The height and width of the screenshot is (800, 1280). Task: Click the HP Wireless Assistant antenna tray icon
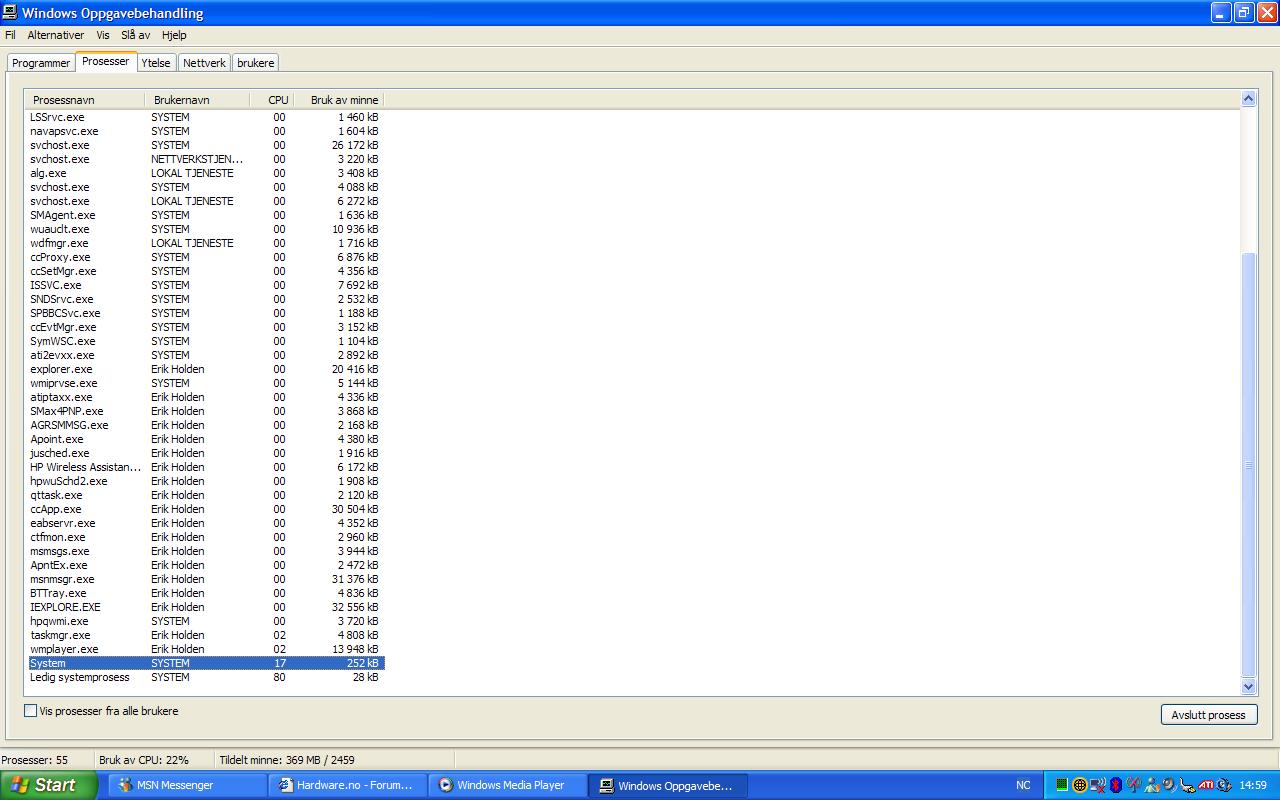[x=1134, y=785]
